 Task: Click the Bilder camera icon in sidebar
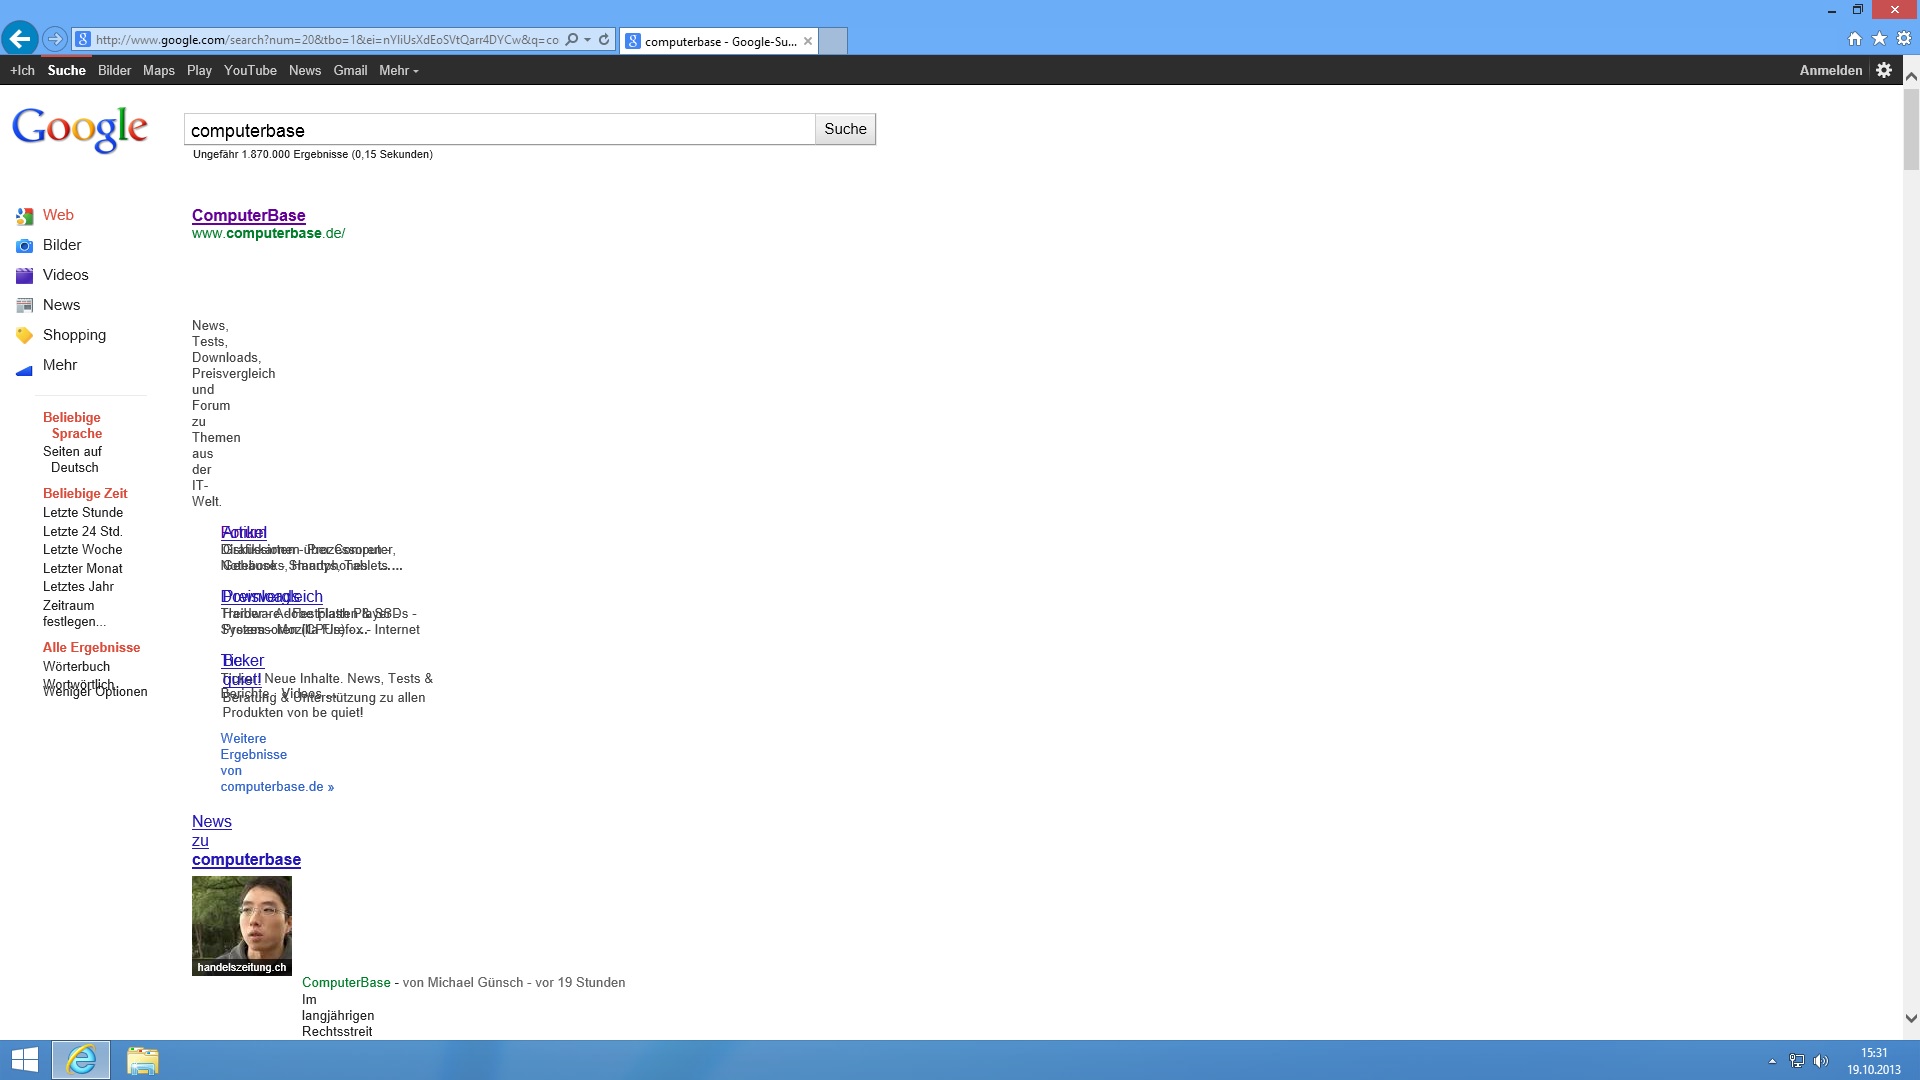[25, 246]
